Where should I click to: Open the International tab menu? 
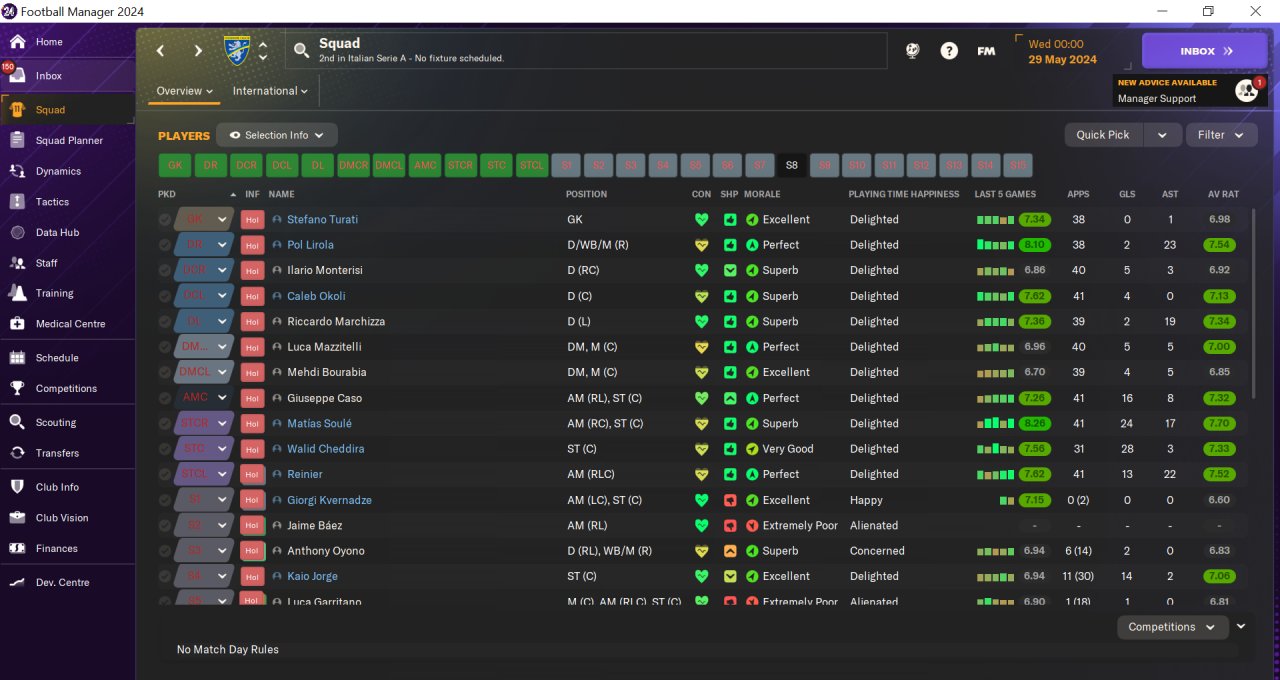click(x=270, y=91)
